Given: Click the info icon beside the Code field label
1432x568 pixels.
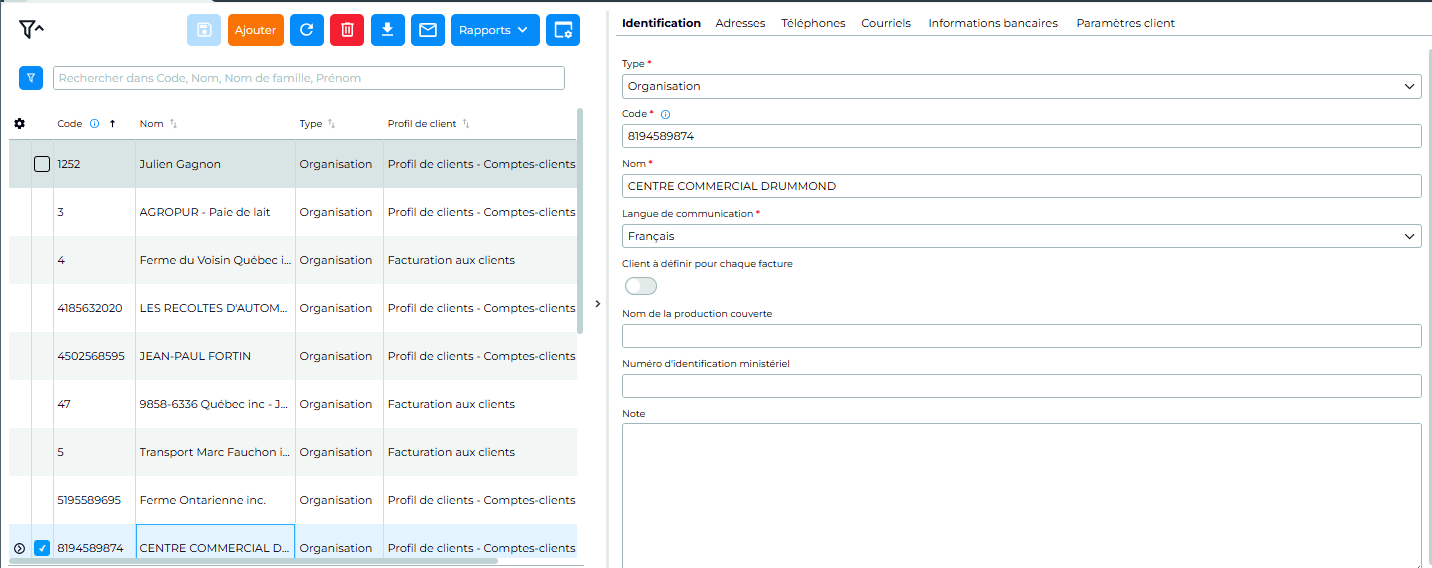Looking at the screenshot, I should click(x=665, y=114).
